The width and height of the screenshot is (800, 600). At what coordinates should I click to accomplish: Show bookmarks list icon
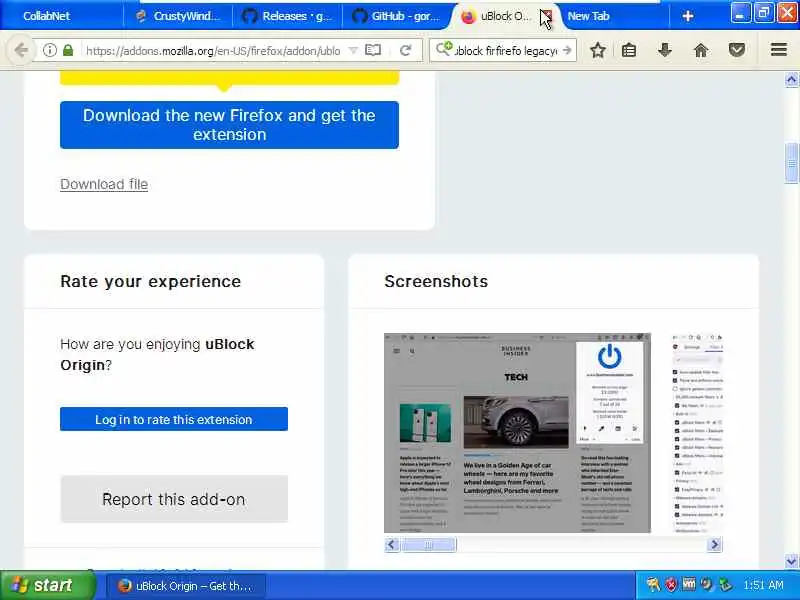(629, 50)
